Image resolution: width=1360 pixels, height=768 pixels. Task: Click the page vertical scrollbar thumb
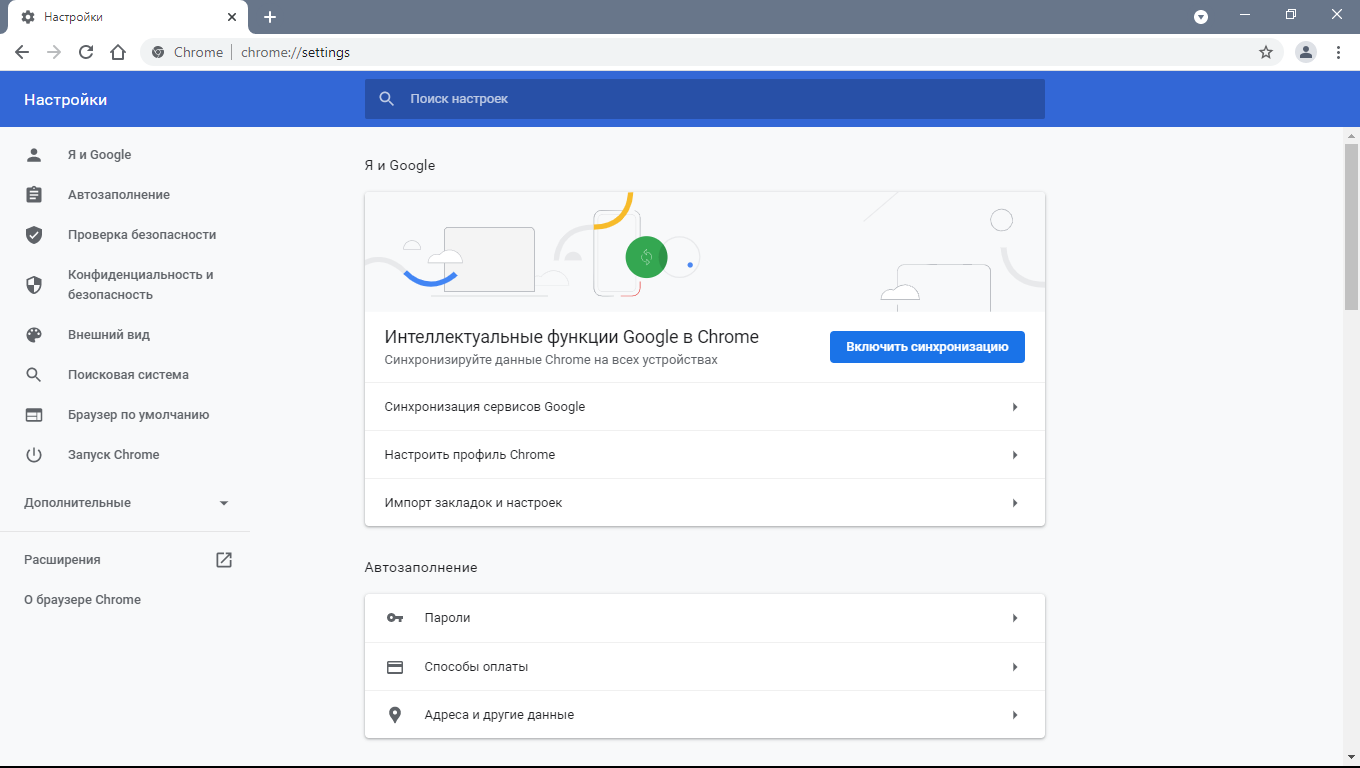point(1351,227)
